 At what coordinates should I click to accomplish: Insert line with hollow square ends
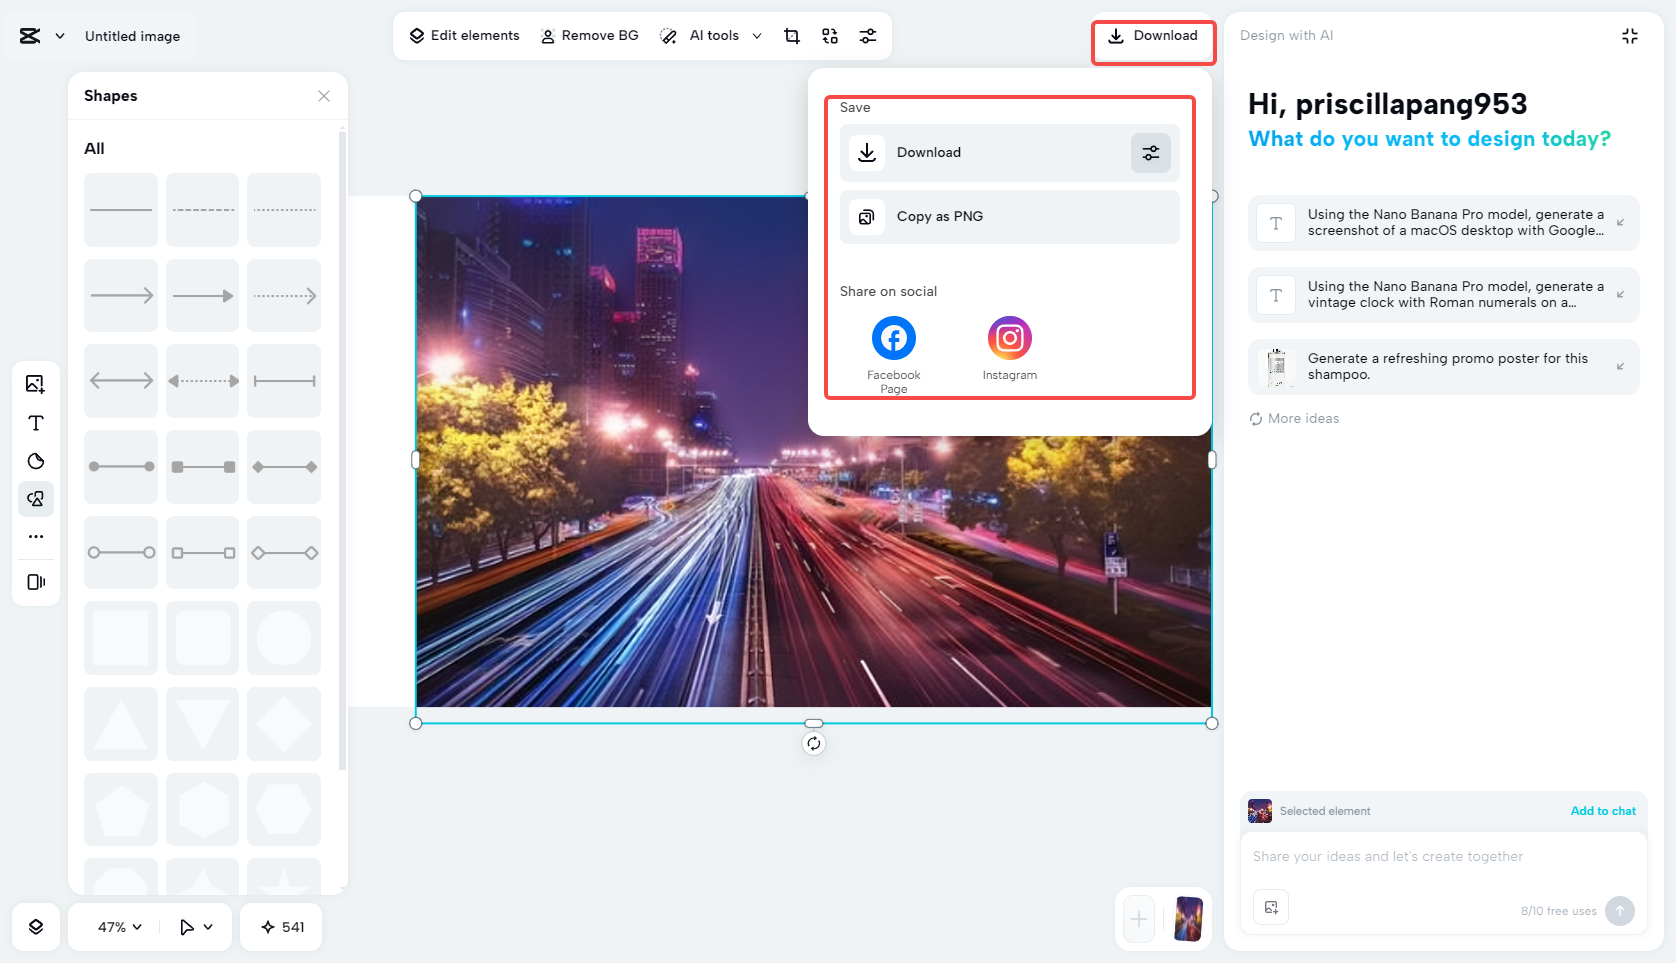point(203,553)
